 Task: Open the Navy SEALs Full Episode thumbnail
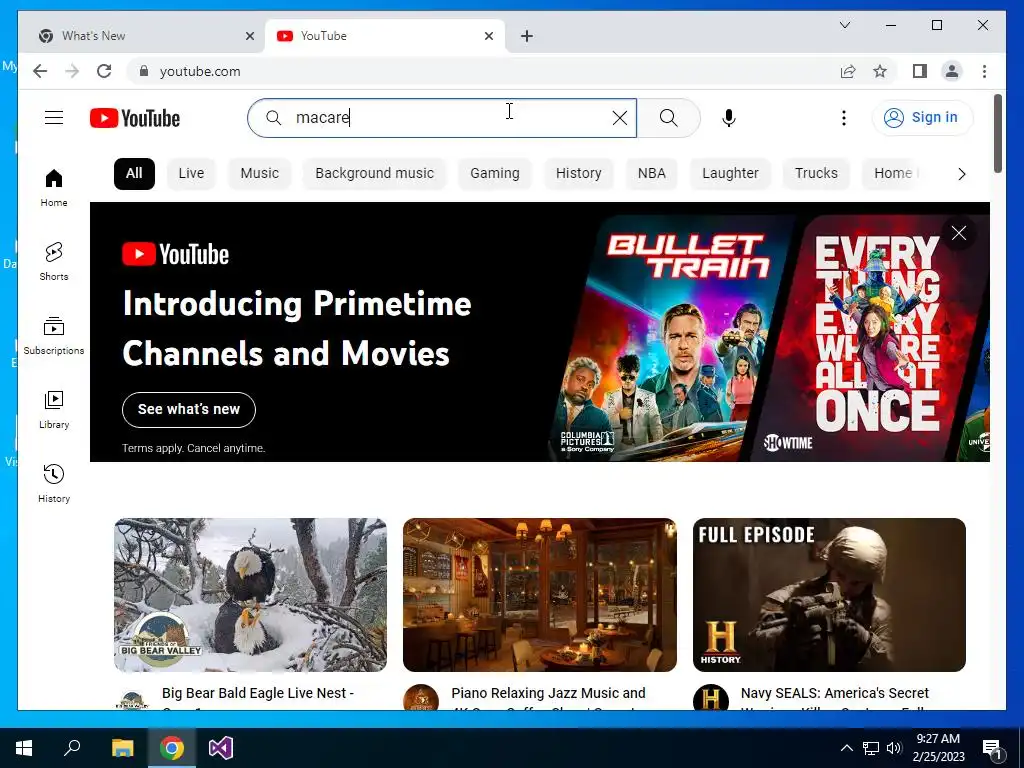[x=829, y=594]
